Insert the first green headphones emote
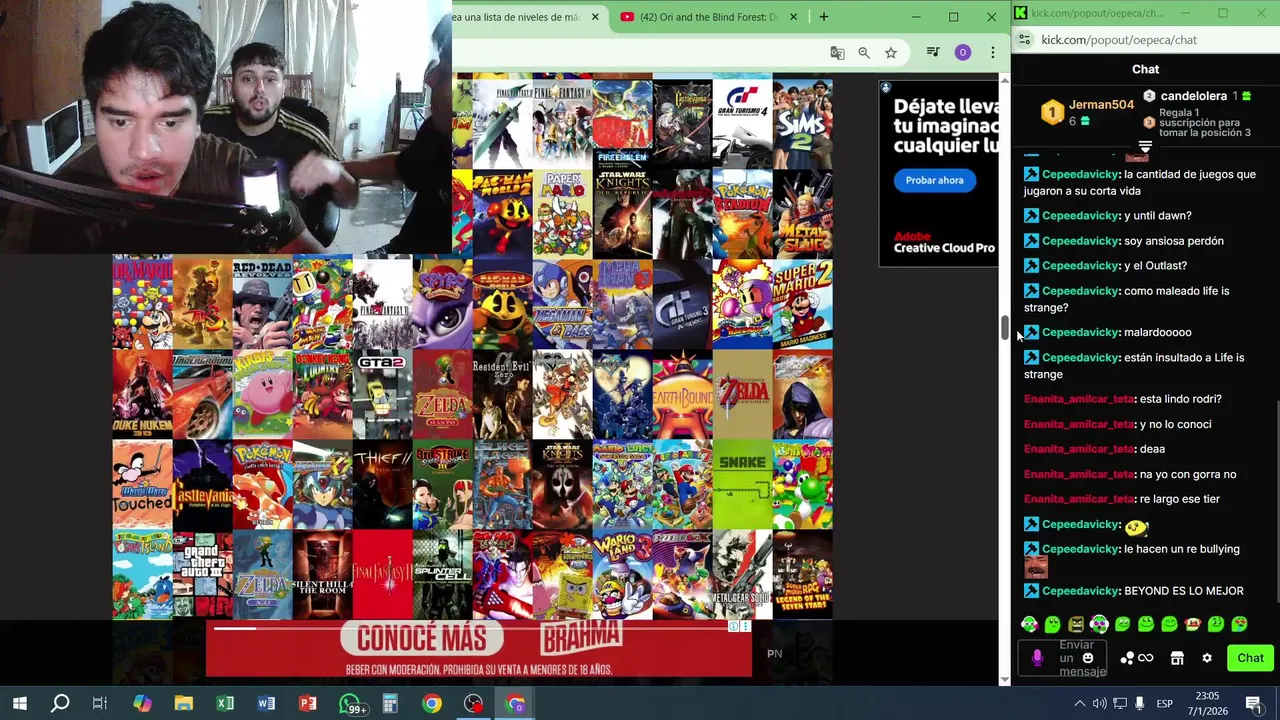Screen dimensions: 1280x720 click(1029, 624)
